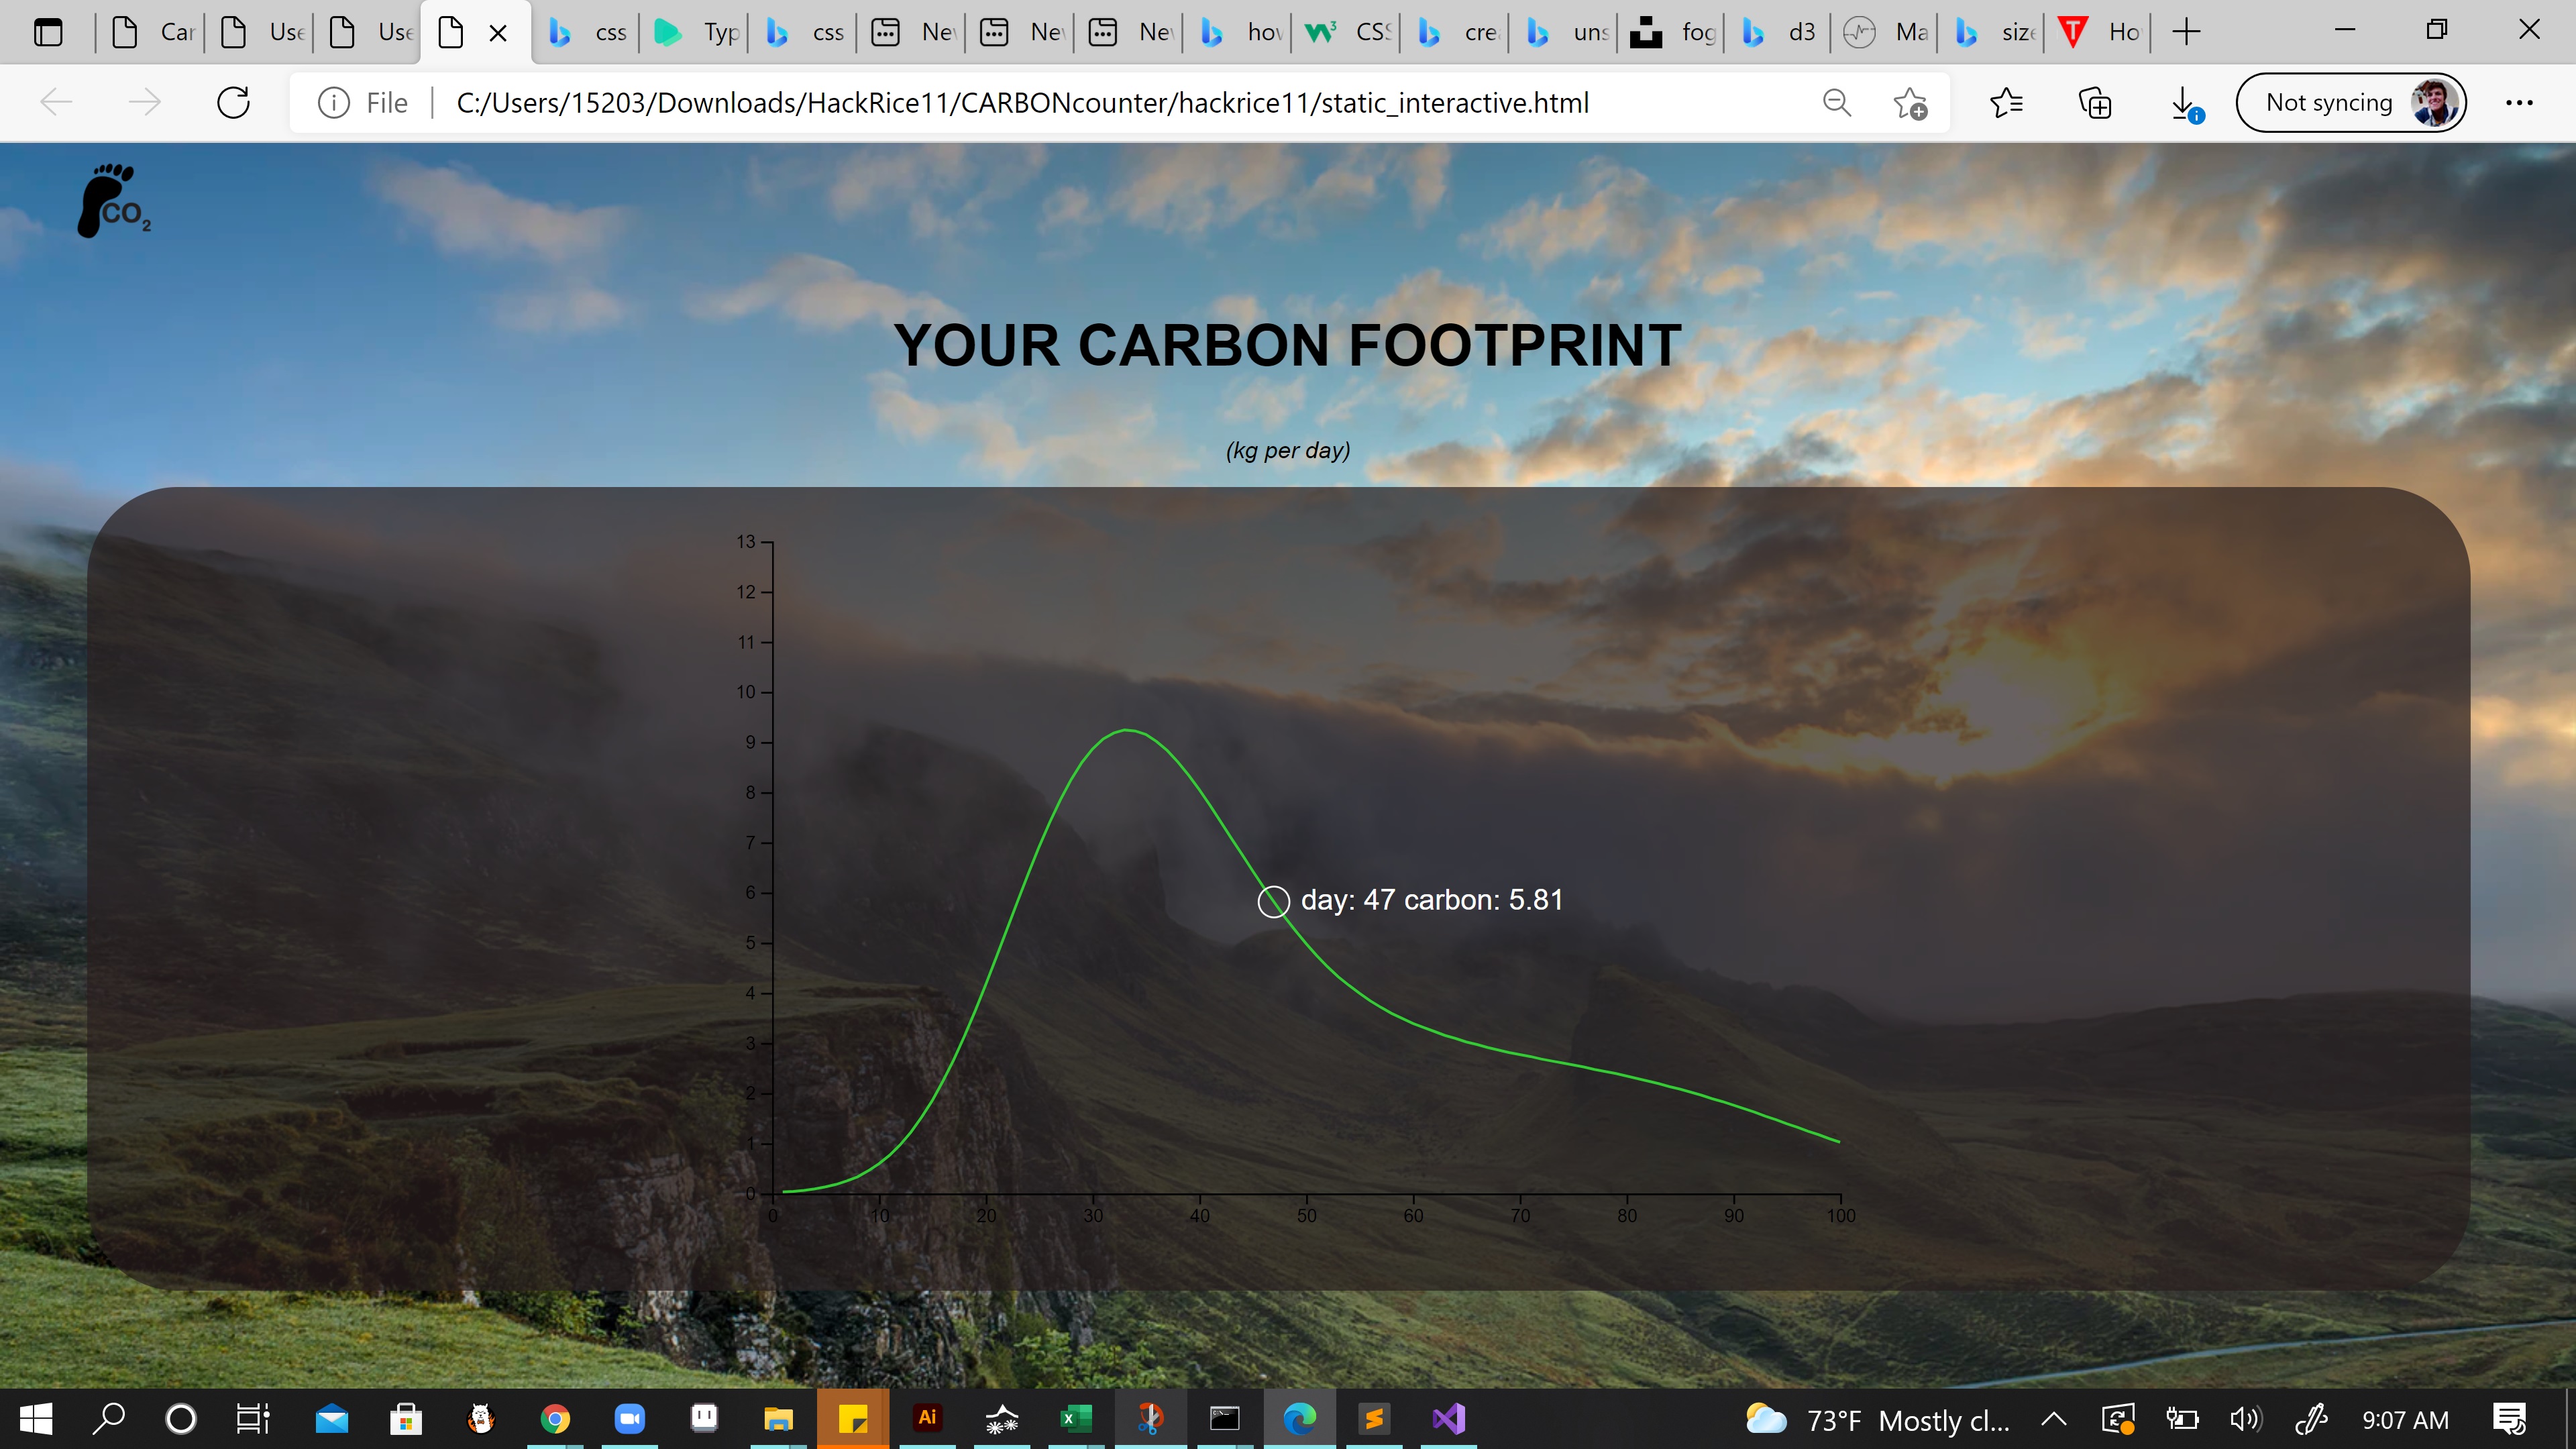Screen dimensions: 2576x1449
Task: Switch to the fog tab
Action: coord(1674,32)
